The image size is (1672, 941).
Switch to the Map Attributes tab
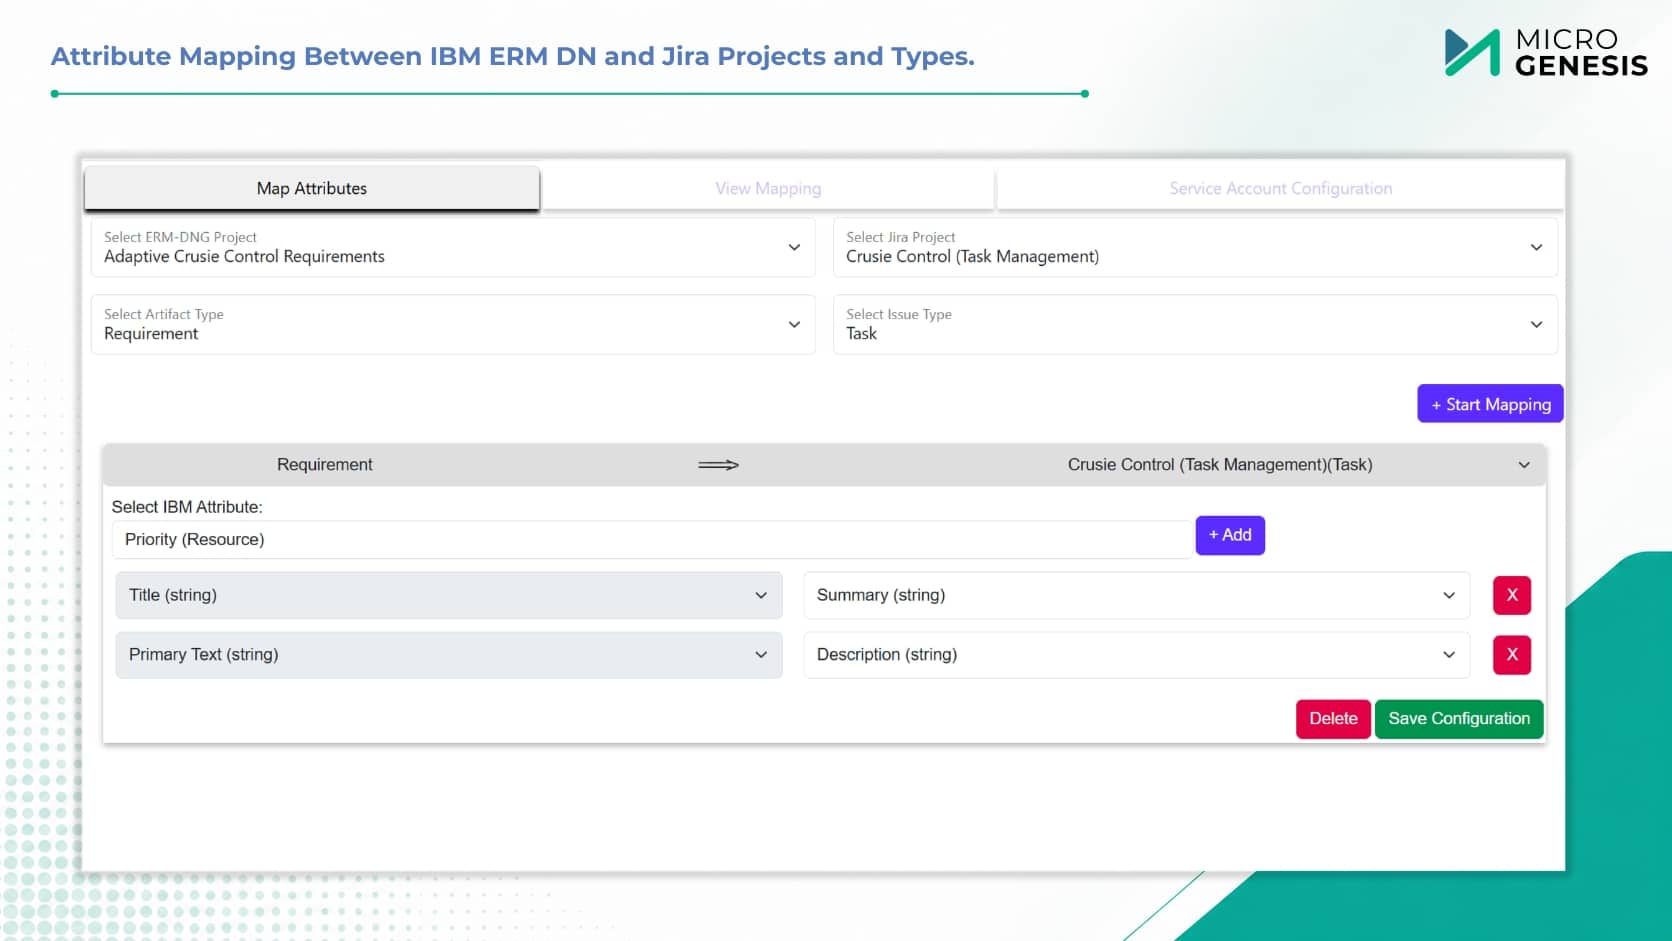(312, 188)
